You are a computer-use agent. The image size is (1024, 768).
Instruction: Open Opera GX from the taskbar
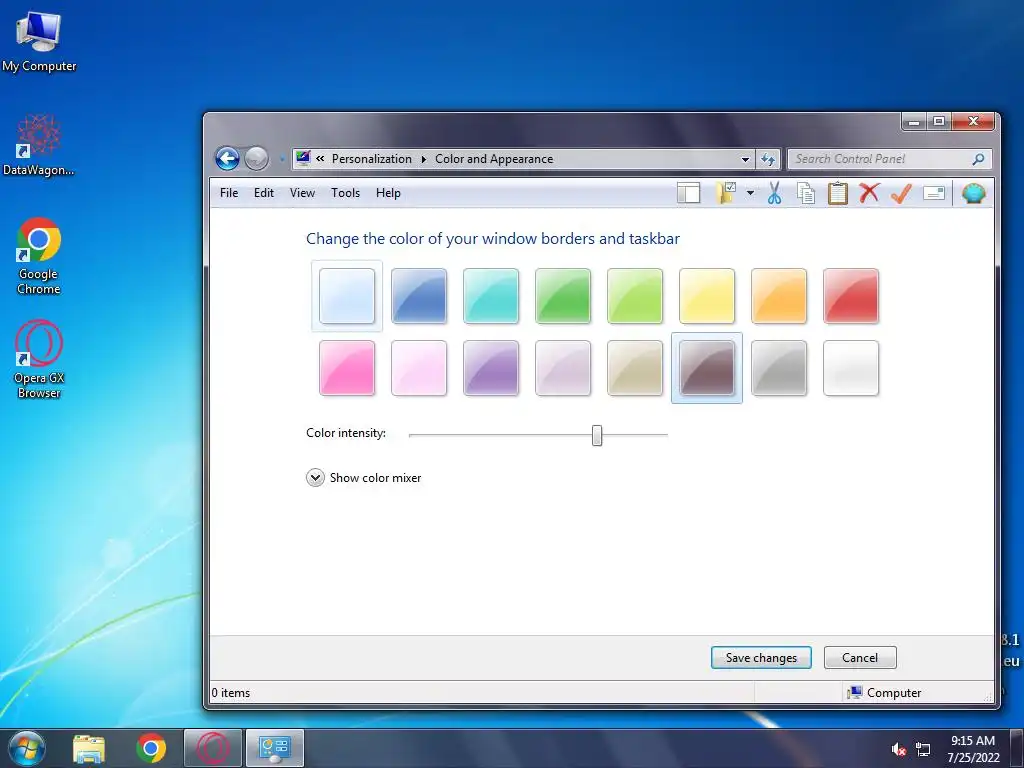[213, 748]
